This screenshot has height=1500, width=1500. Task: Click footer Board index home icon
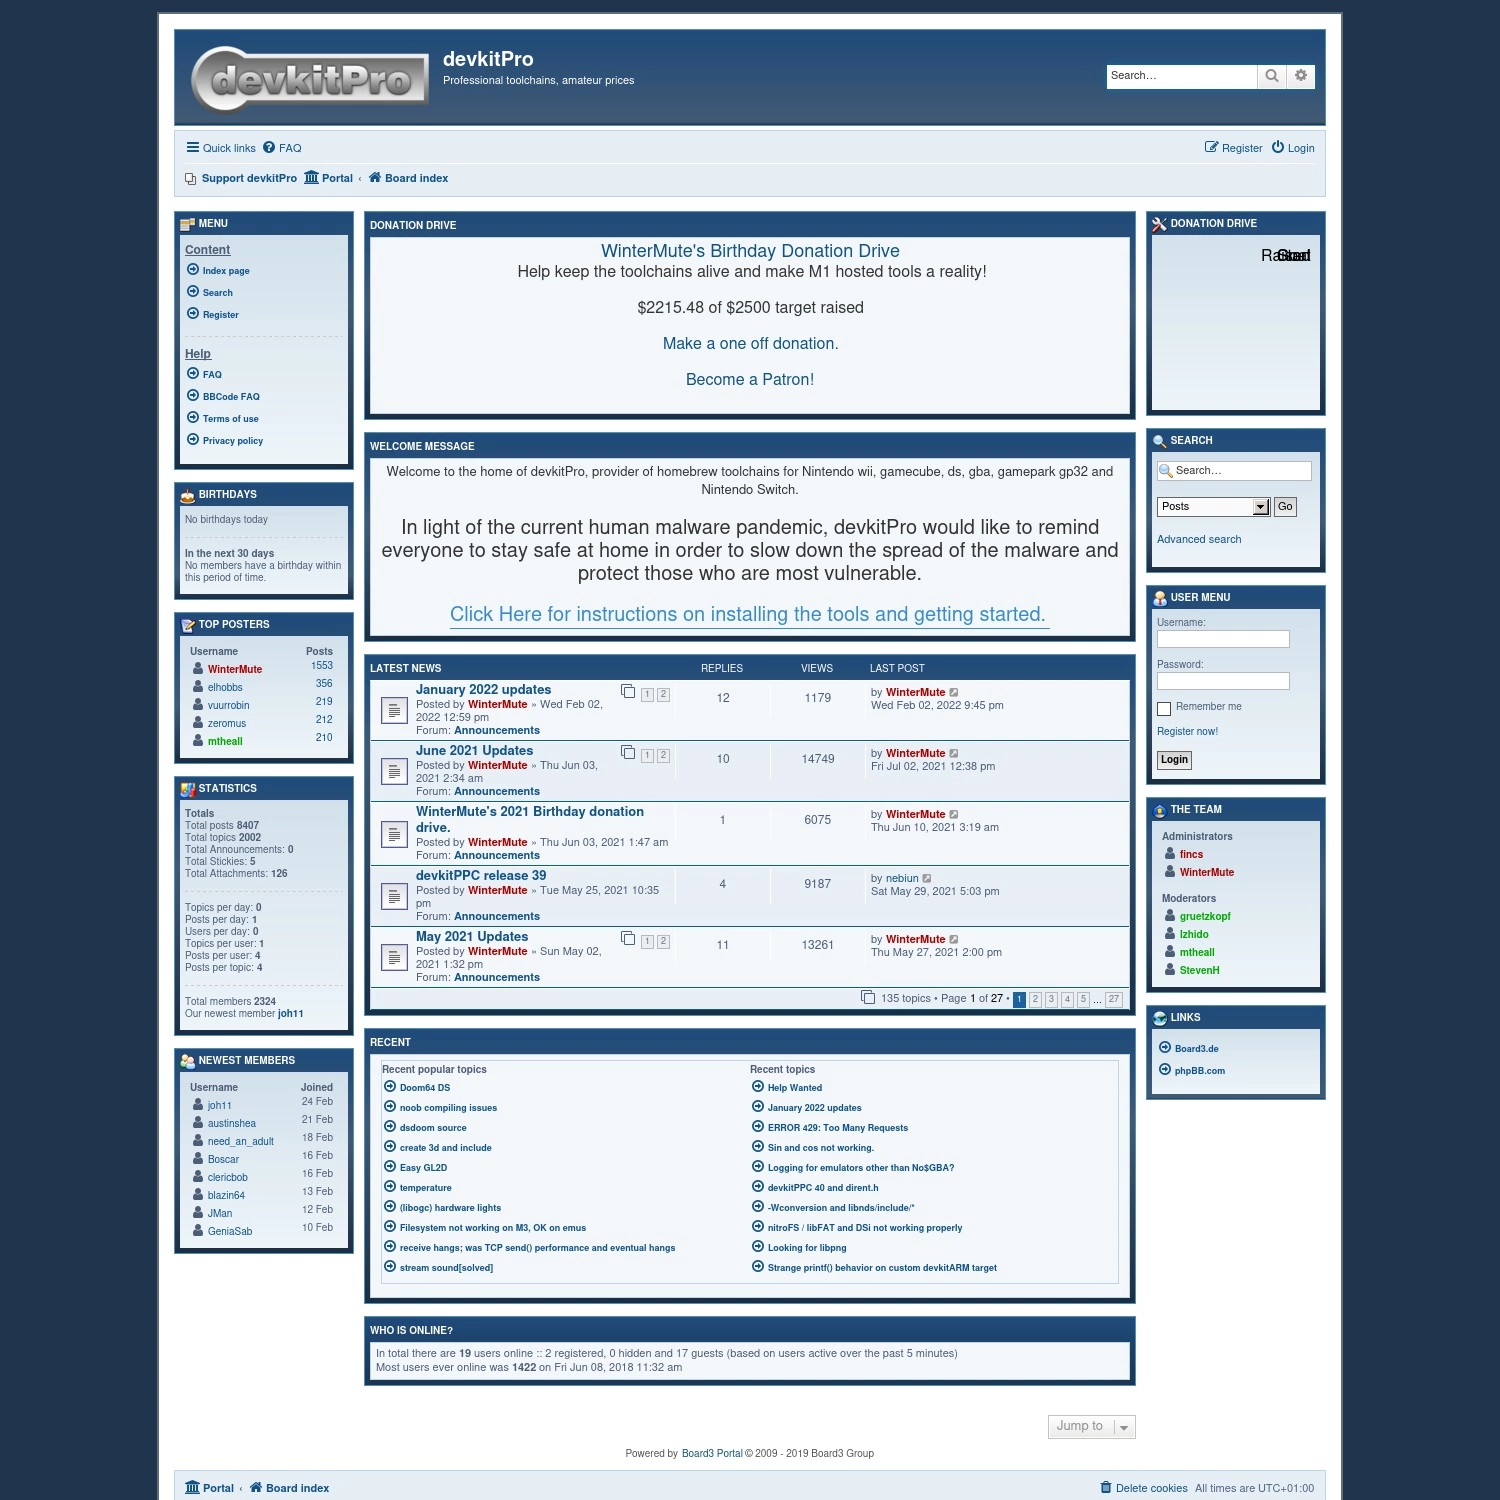(x=256, y=1488)
